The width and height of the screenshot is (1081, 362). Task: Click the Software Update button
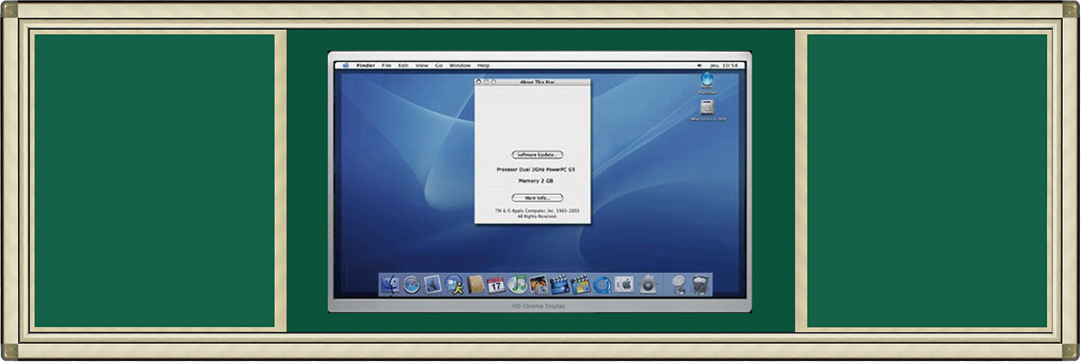click(537, 154)
